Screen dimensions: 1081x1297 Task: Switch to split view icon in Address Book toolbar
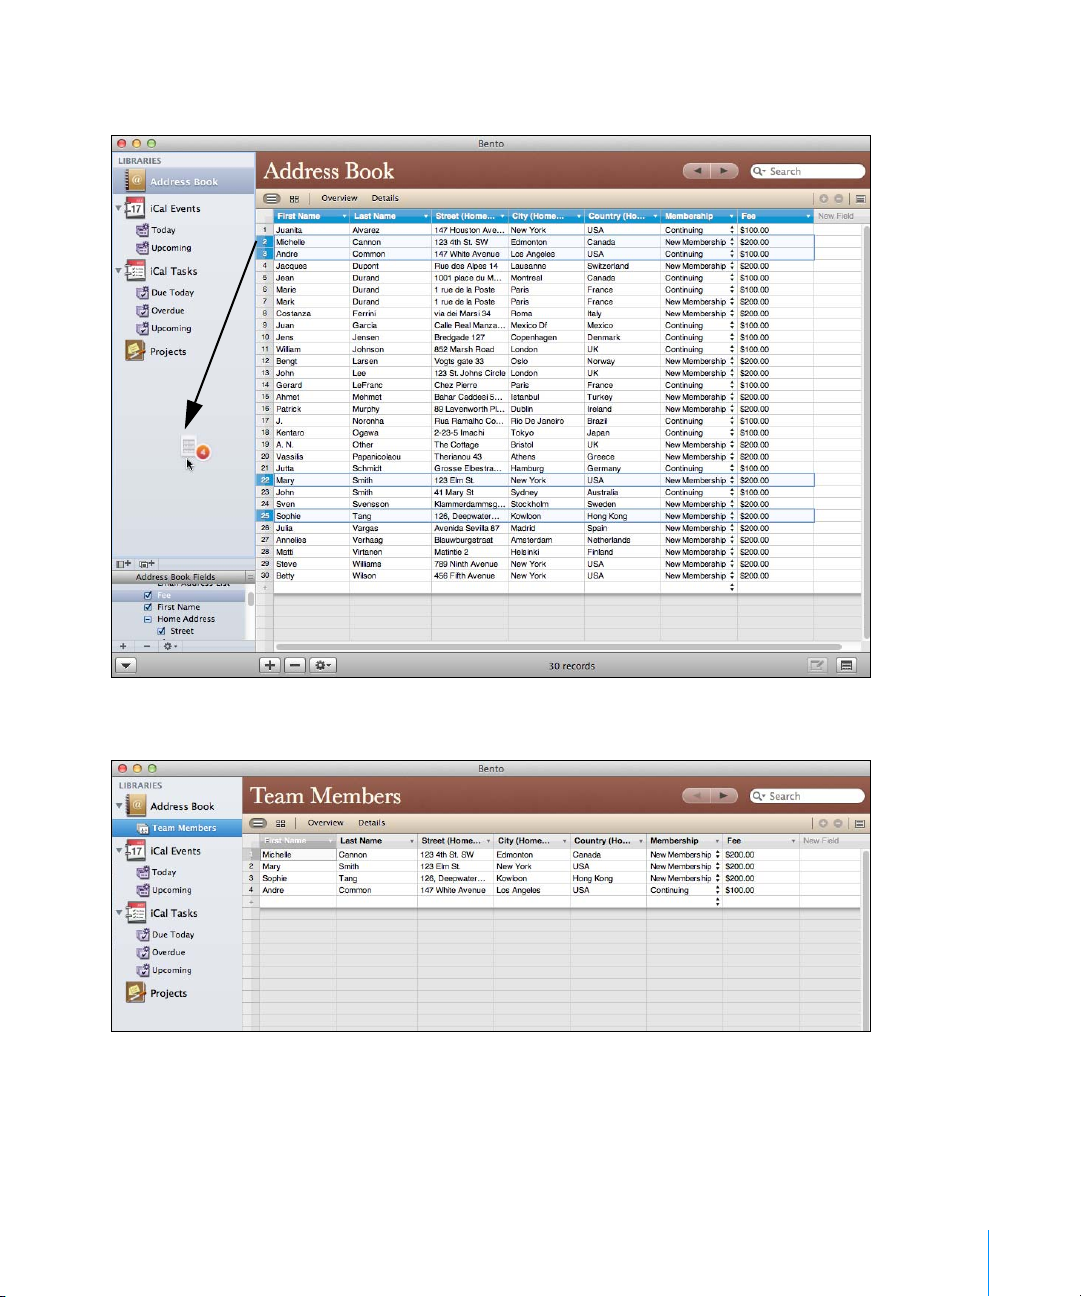point(294,198)
